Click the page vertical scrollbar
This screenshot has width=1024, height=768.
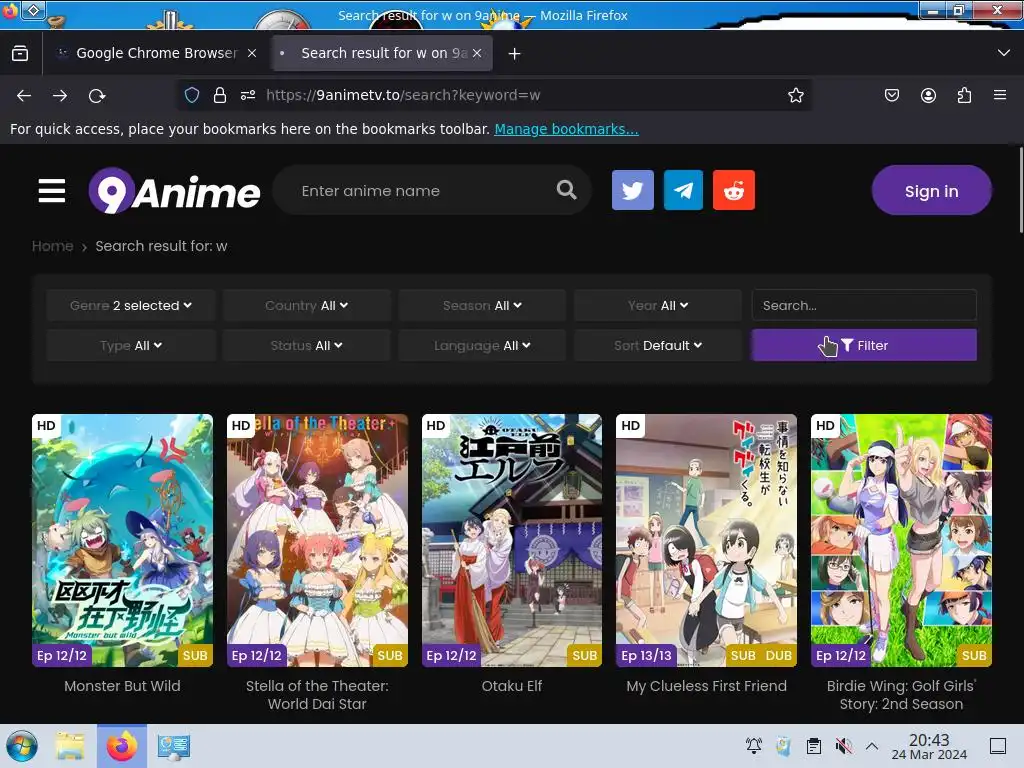tap(1020, 189)
